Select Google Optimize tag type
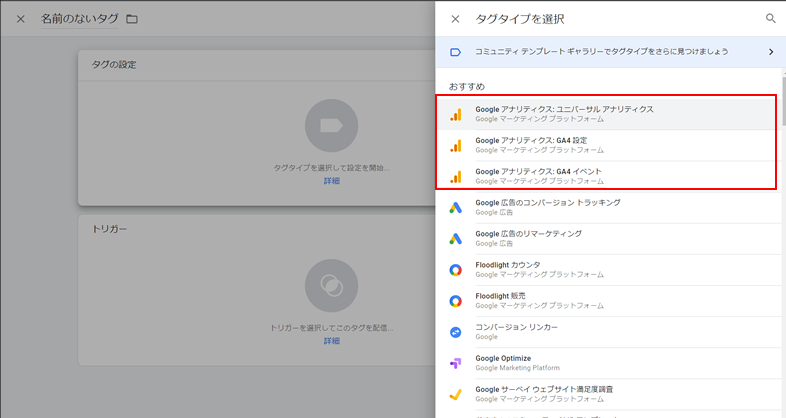The height and width of the screenshot is (418, 786). pos(608,363)
